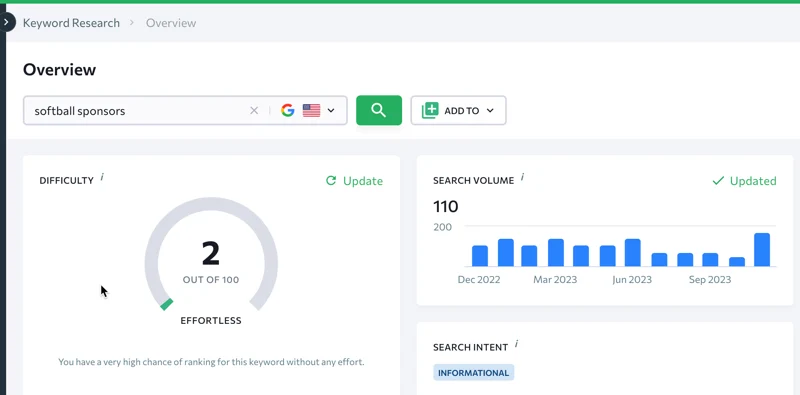Click the Dec 2022 volume bar
This screenshot has height=395, width=800.
pos(480,256)
